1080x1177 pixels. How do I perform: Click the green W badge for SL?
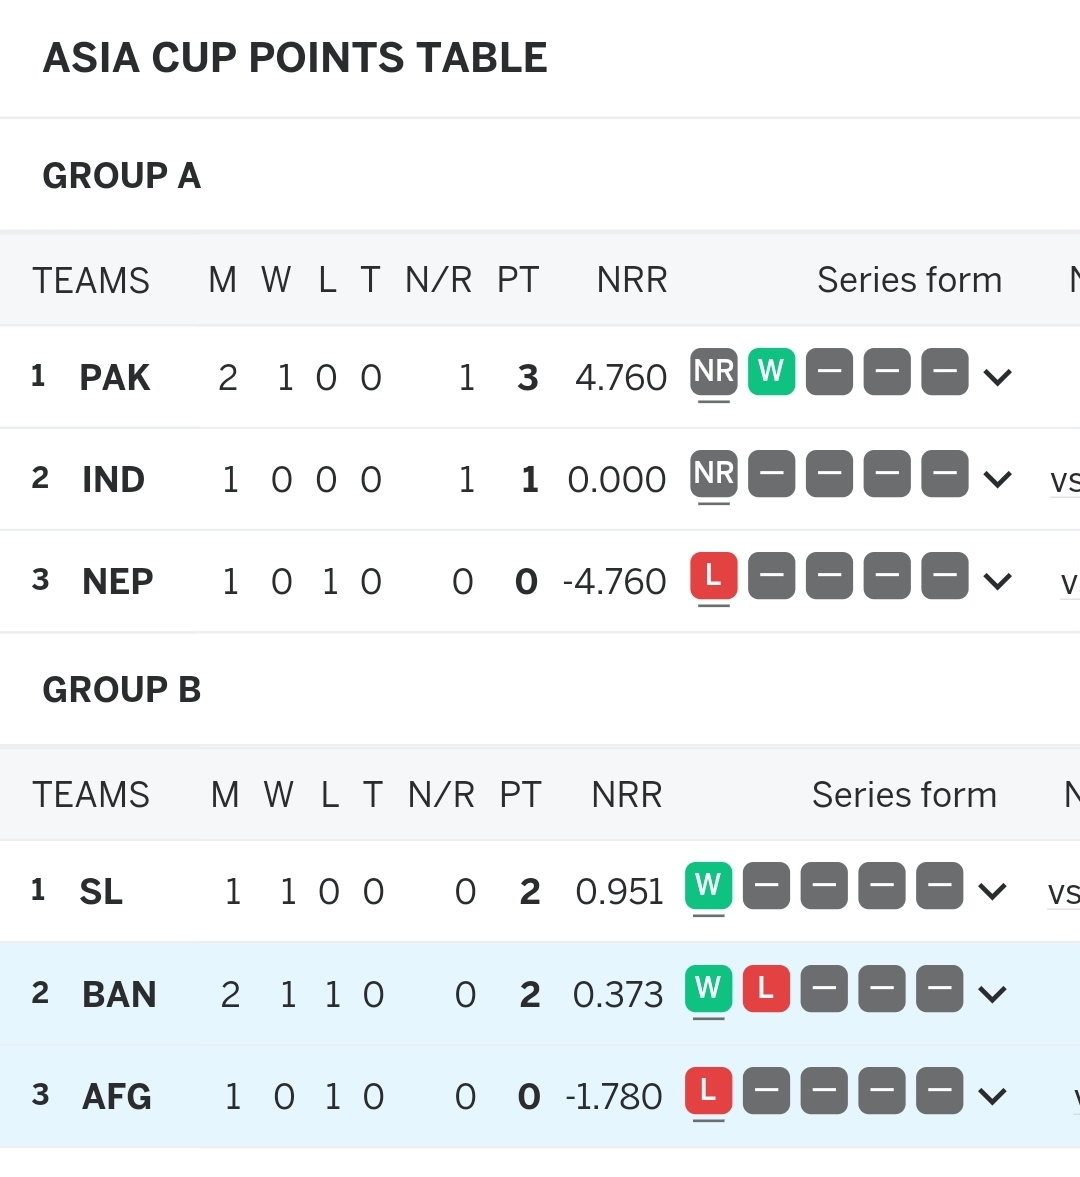click(x=708, y=886)
